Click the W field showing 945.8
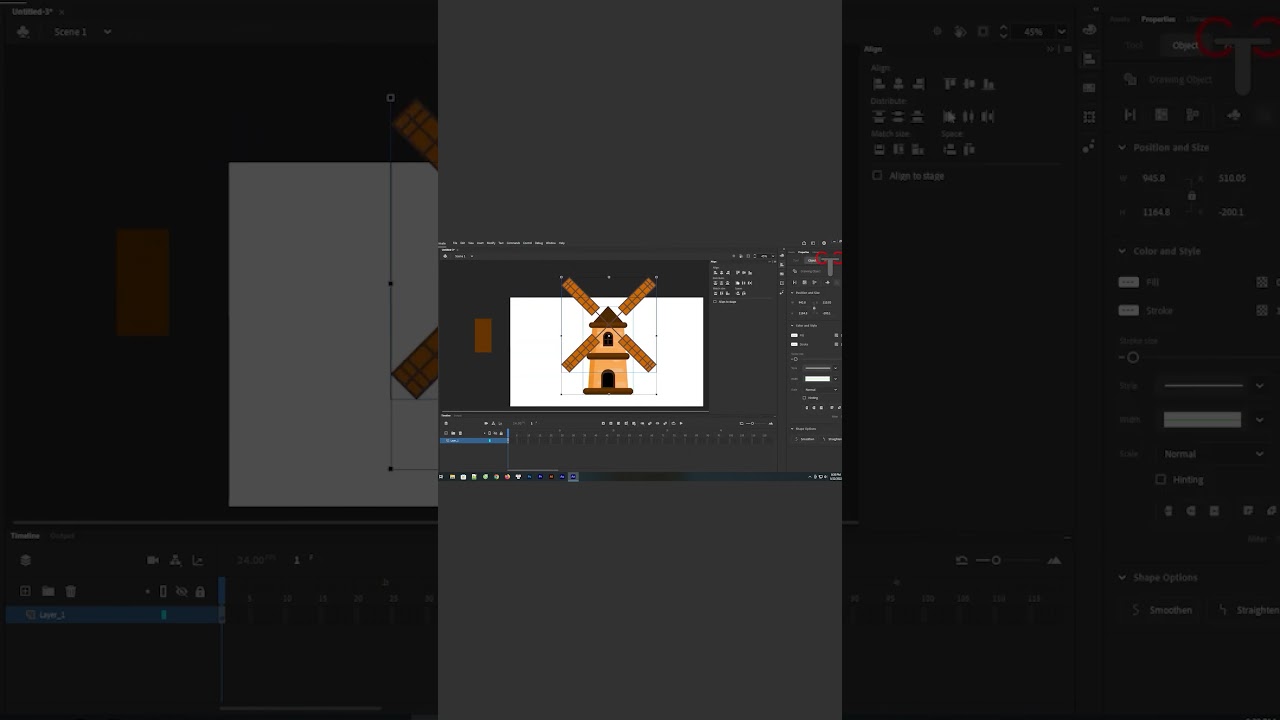 1153,178
